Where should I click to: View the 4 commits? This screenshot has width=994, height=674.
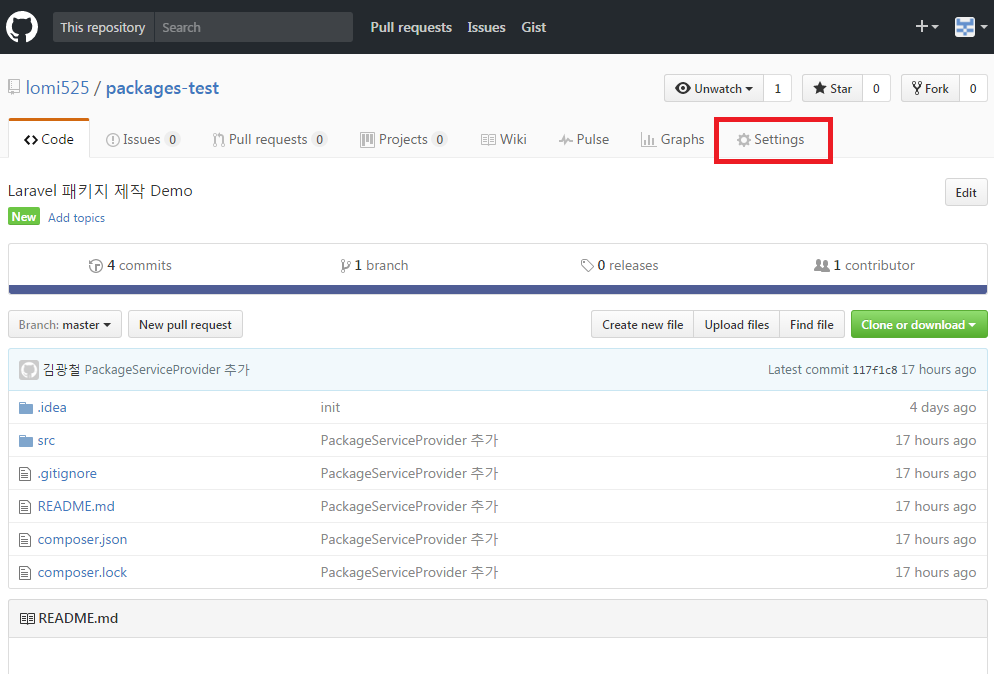click(130, 266)
